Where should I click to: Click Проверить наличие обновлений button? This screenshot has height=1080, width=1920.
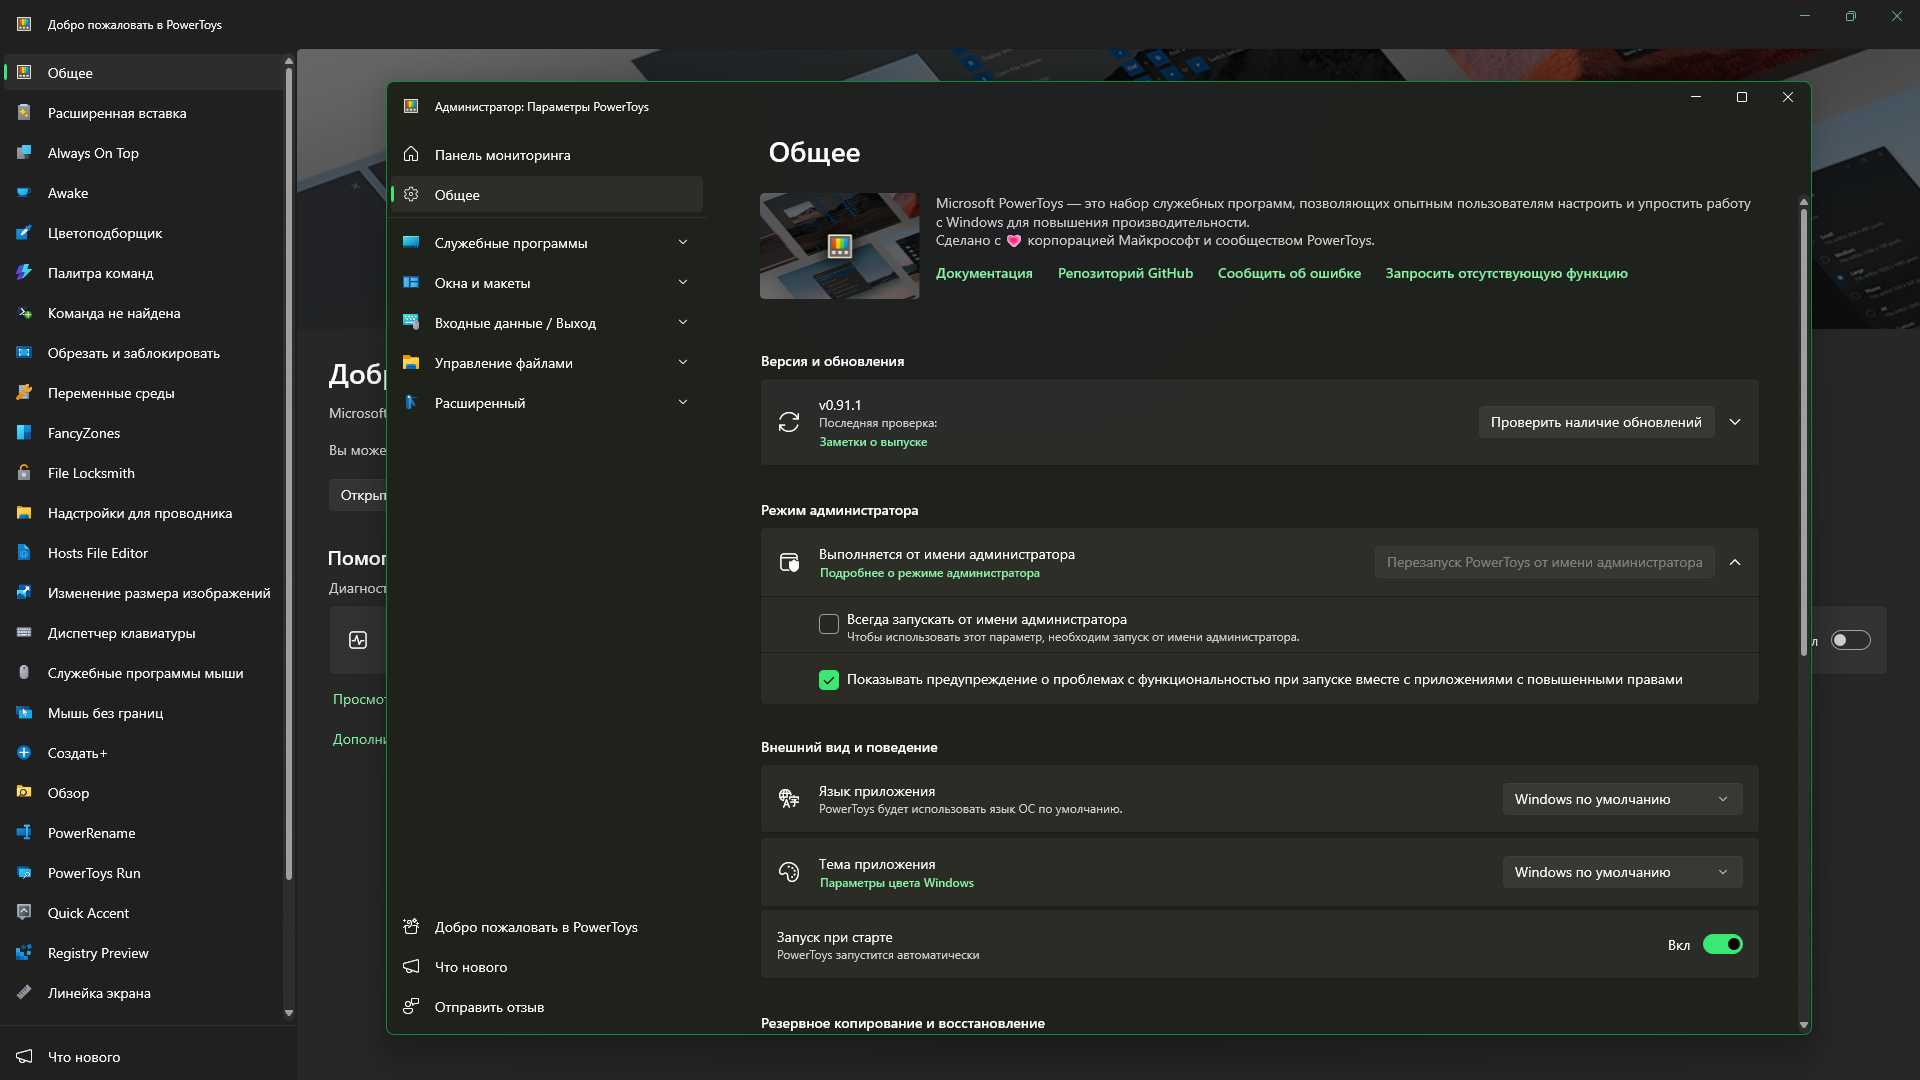click(x=1596, y=422)
